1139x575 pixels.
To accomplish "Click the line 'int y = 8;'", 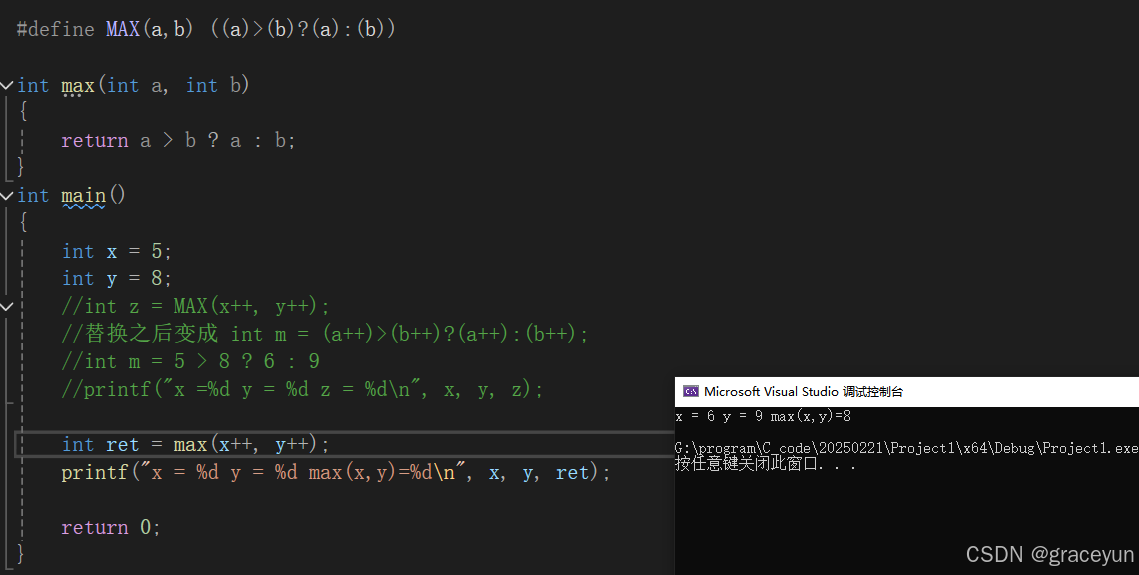I will pos(117,279).
